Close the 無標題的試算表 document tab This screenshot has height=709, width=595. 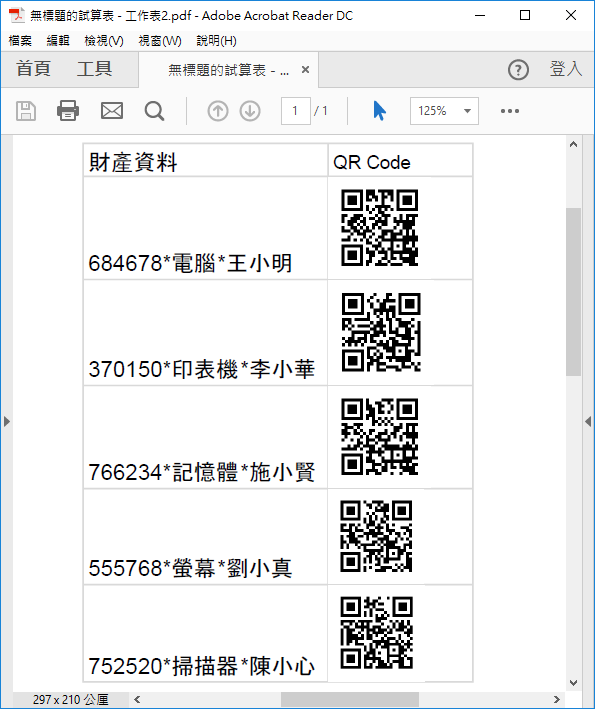pos(306,70)
